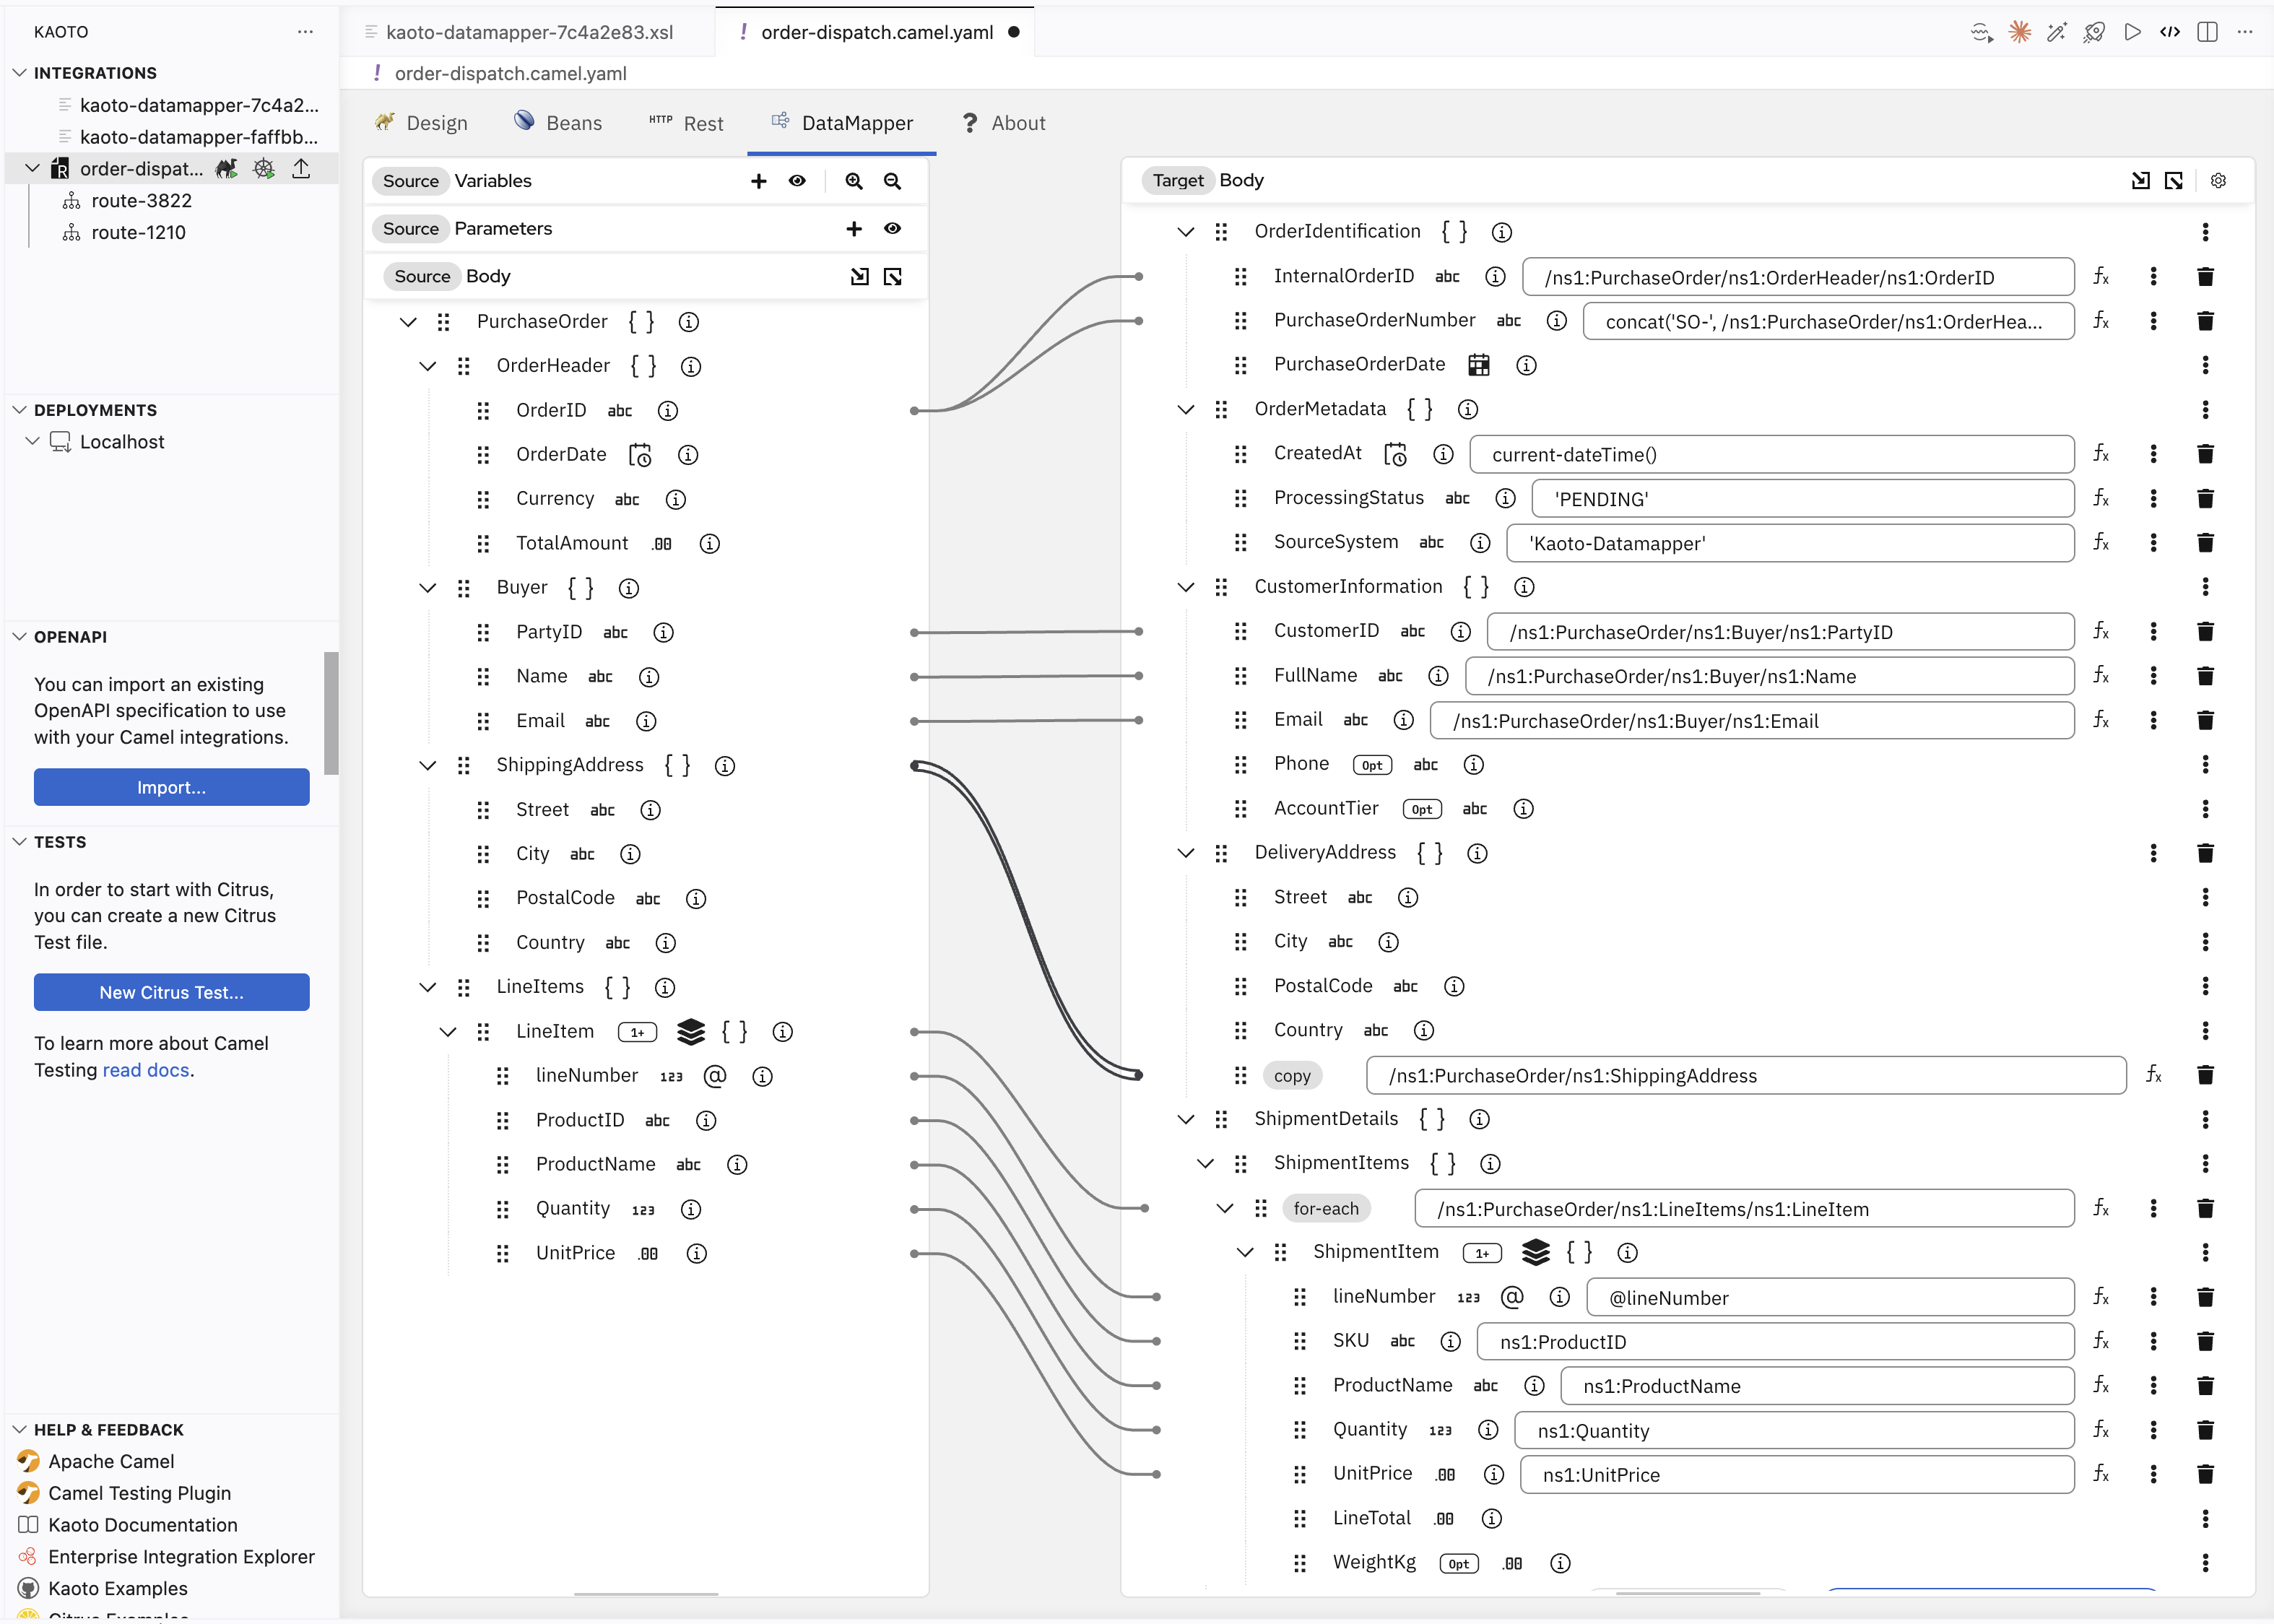Open the About tab
Screen dimensions: 2274x1624
point(1003,123)
